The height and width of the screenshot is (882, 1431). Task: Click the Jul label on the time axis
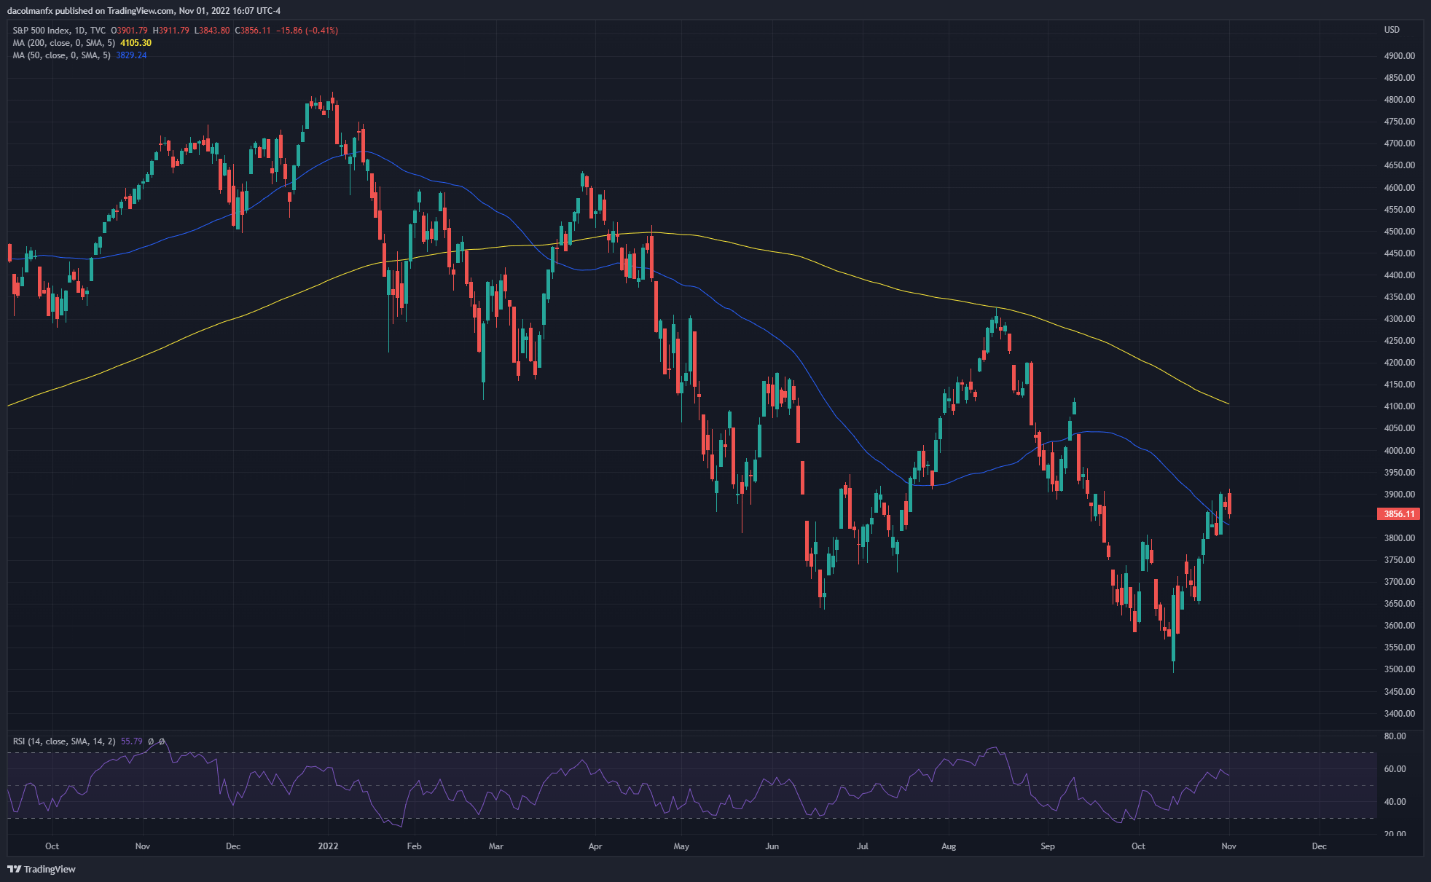[862, 846]
